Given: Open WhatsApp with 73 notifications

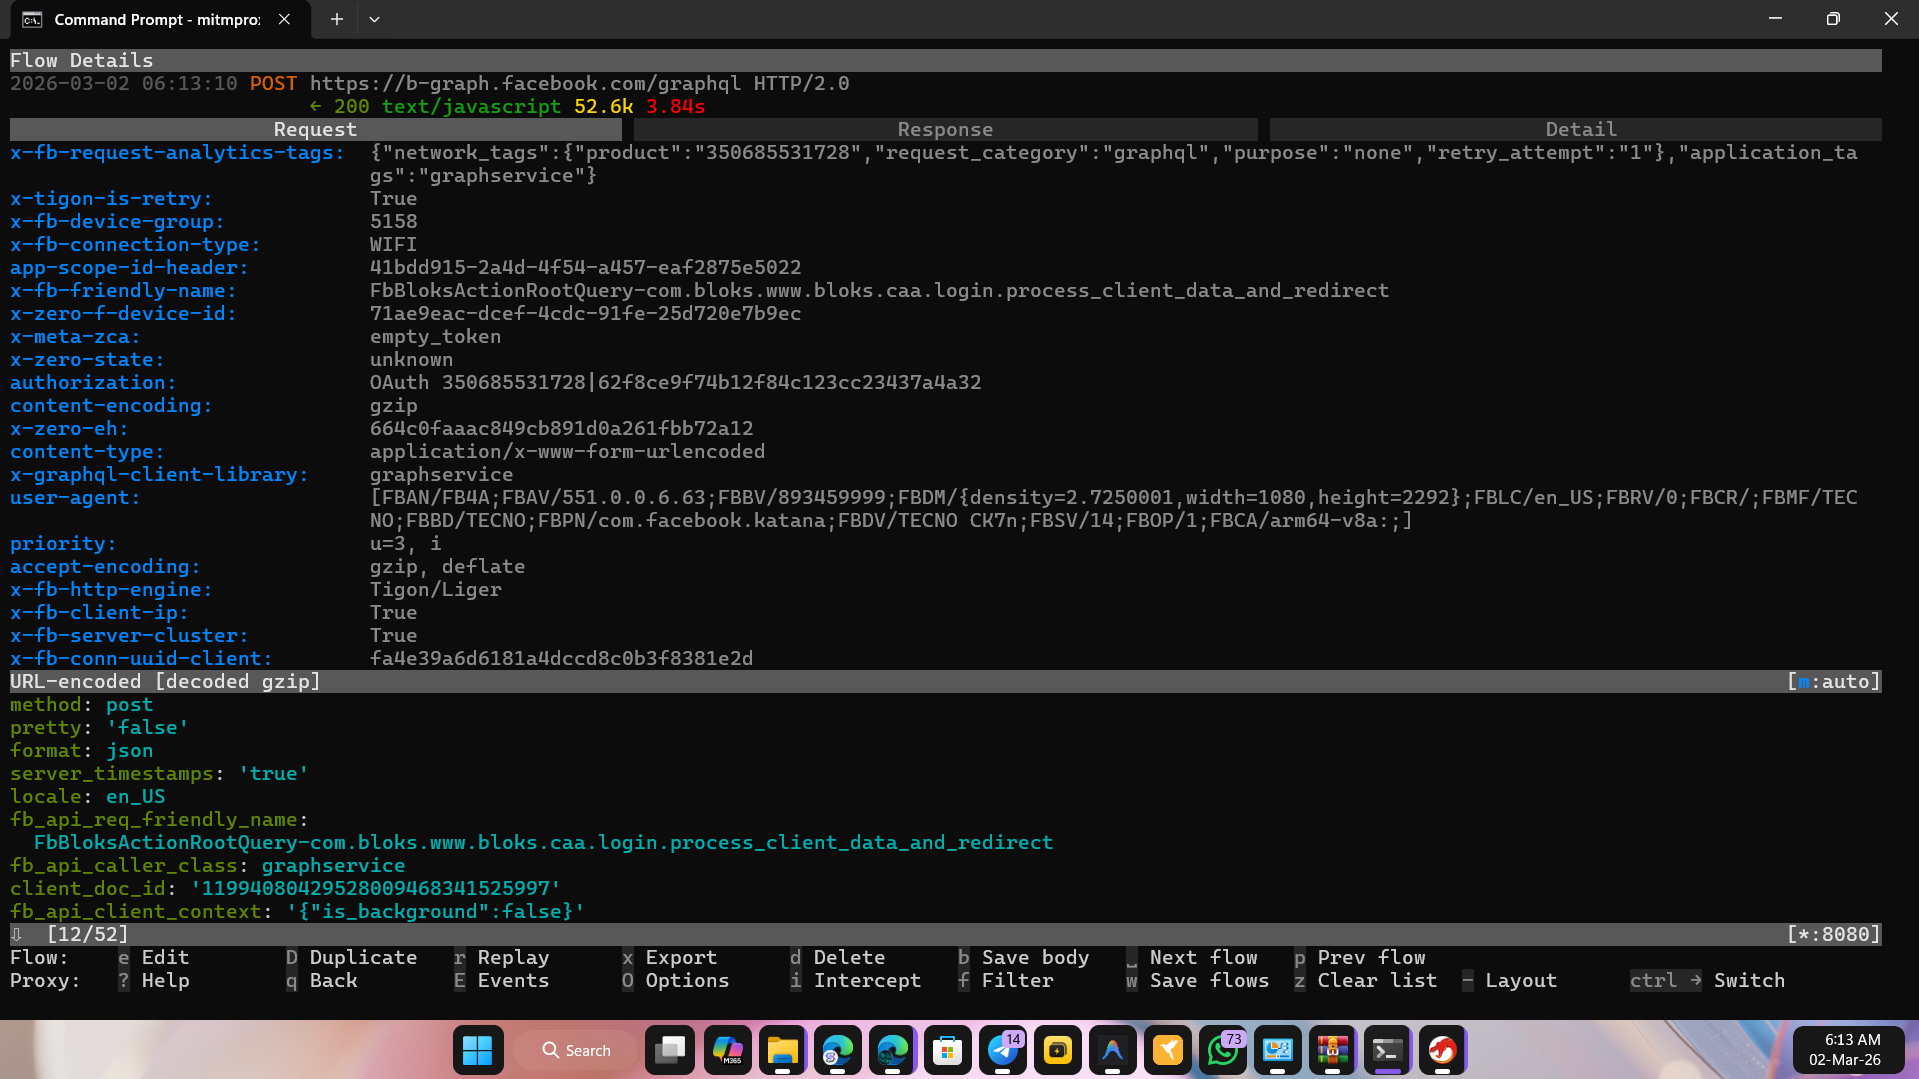Looking at the screenshot, I should (1223, 1050).
